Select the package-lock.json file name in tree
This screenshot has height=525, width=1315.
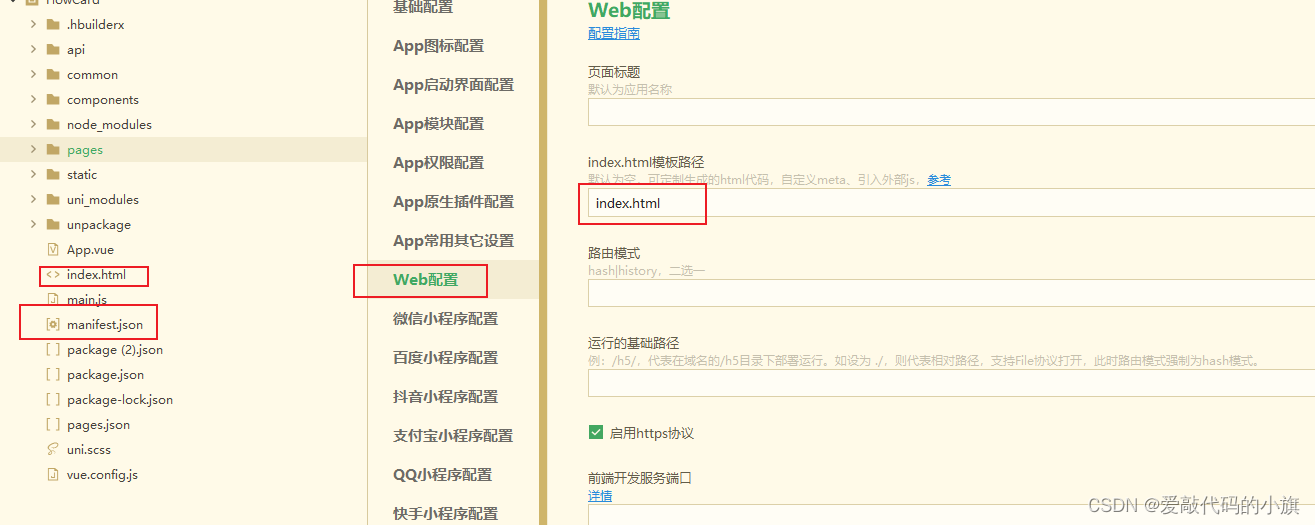click(x=120, y=399)
